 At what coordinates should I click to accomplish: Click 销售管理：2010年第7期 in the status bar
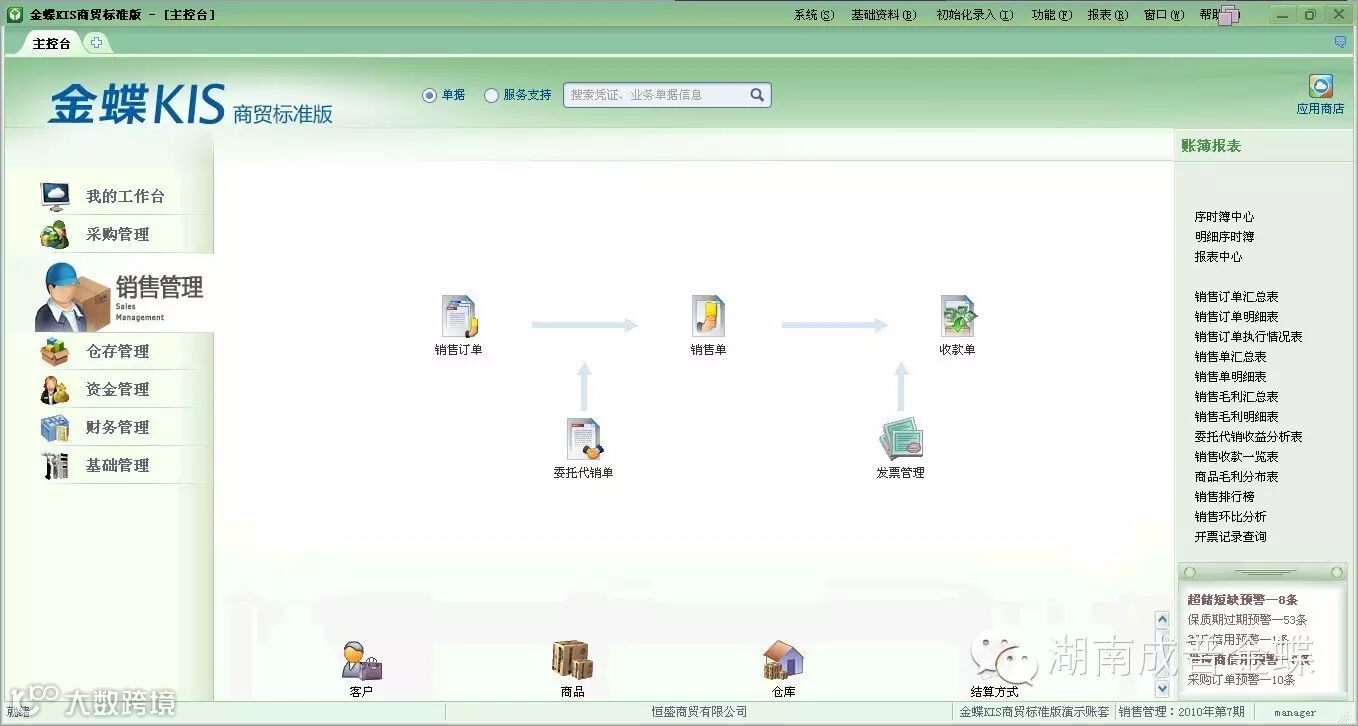[x=1182, y=712]
